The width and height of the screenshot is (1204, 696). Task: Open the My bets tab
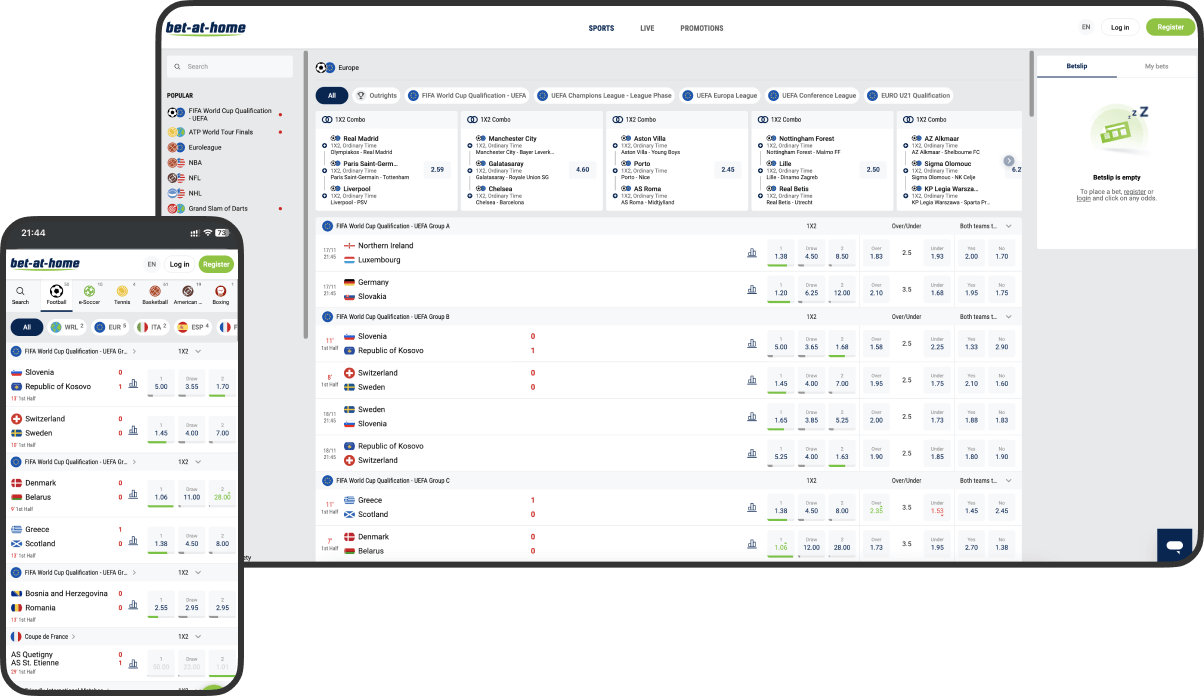1155,66
